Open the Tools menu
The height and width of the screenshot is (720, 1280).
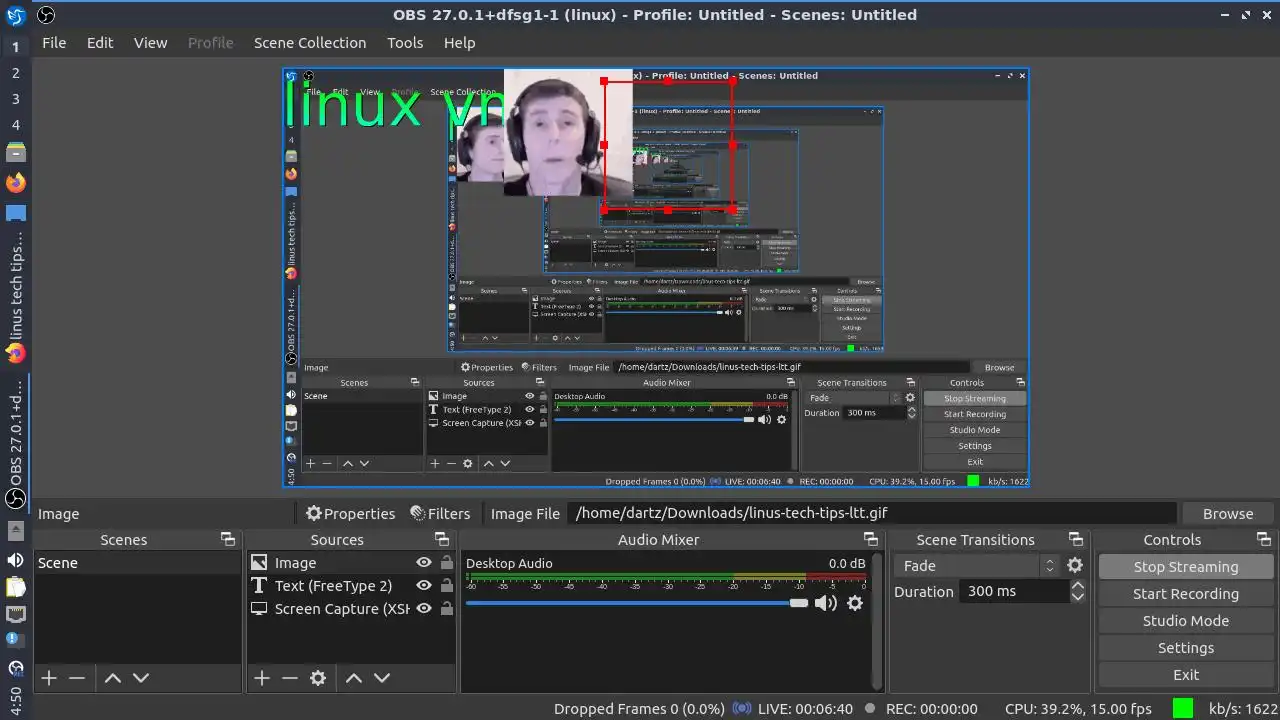tap(405, 43)
